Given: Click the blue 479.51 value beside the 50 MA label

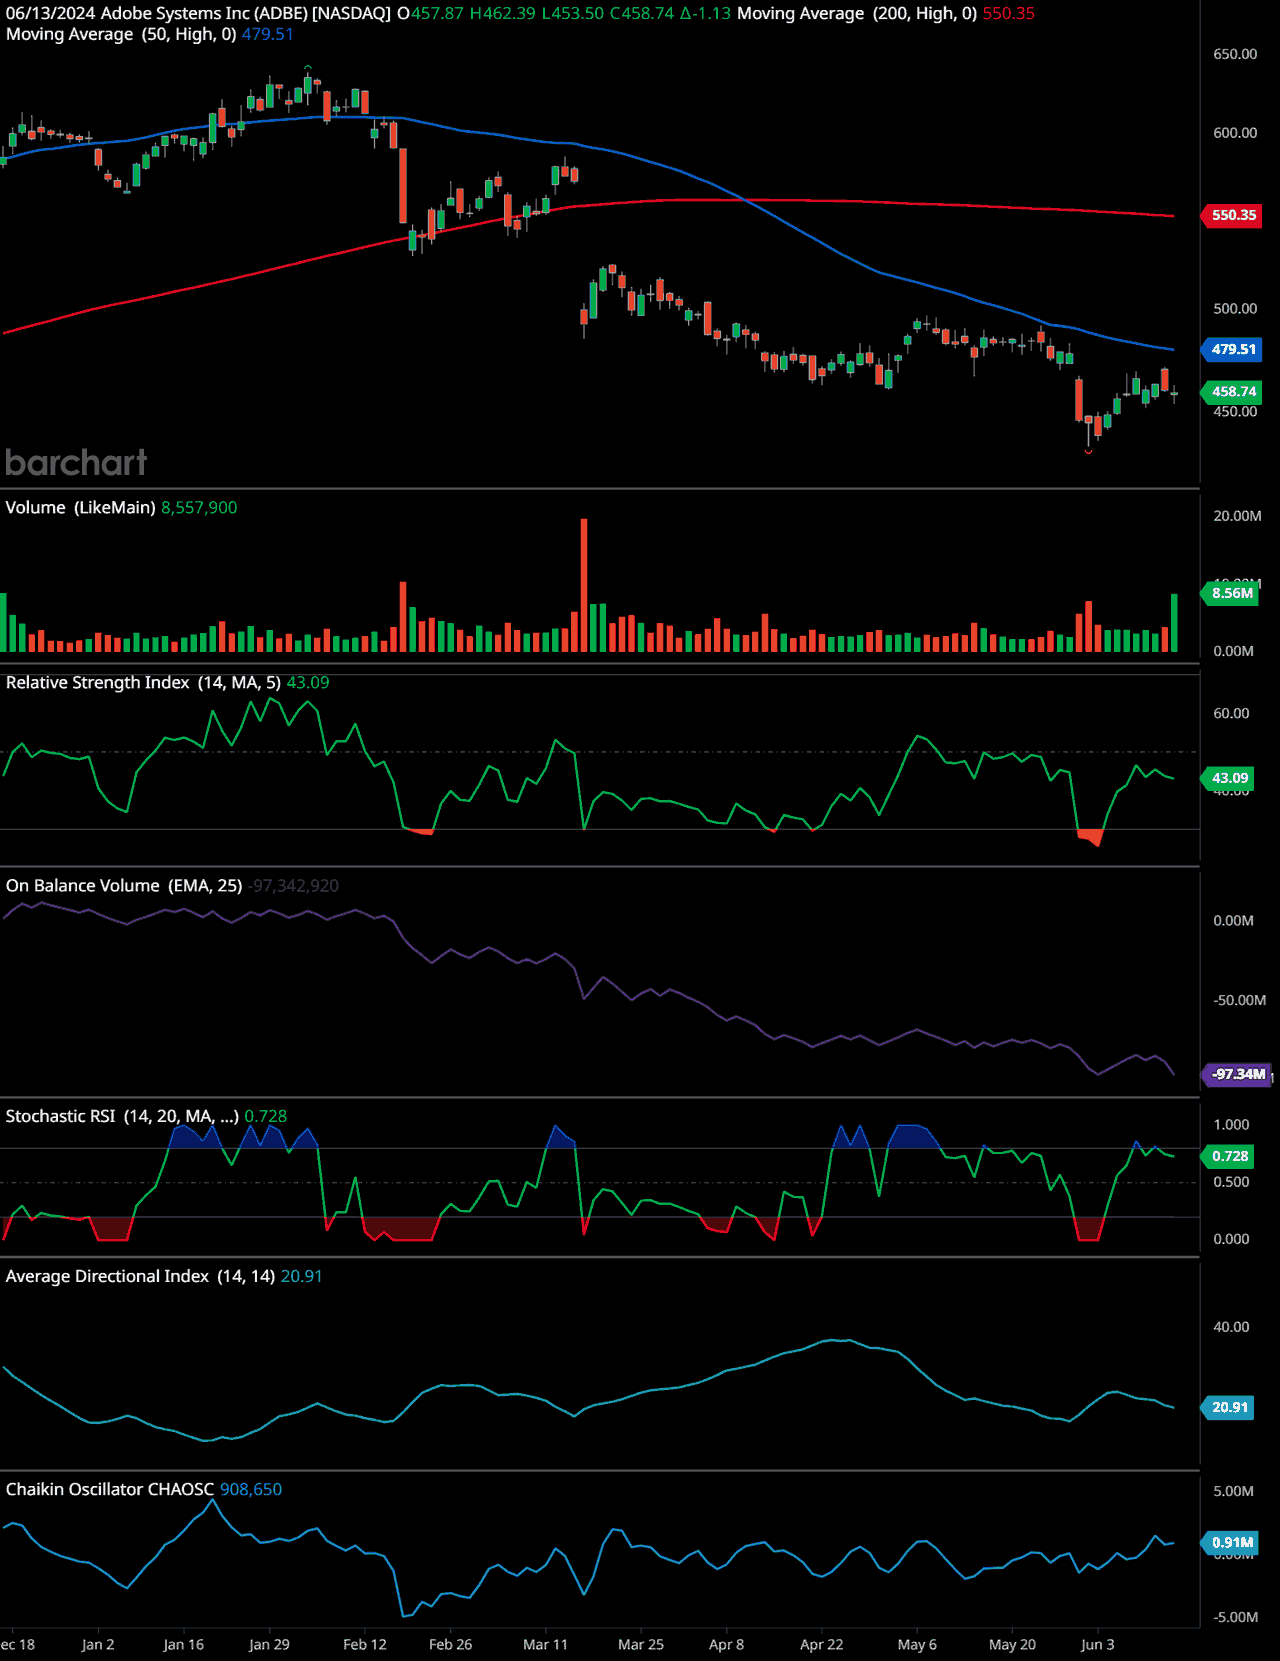Looking at the screenshot, I should 268,34.
